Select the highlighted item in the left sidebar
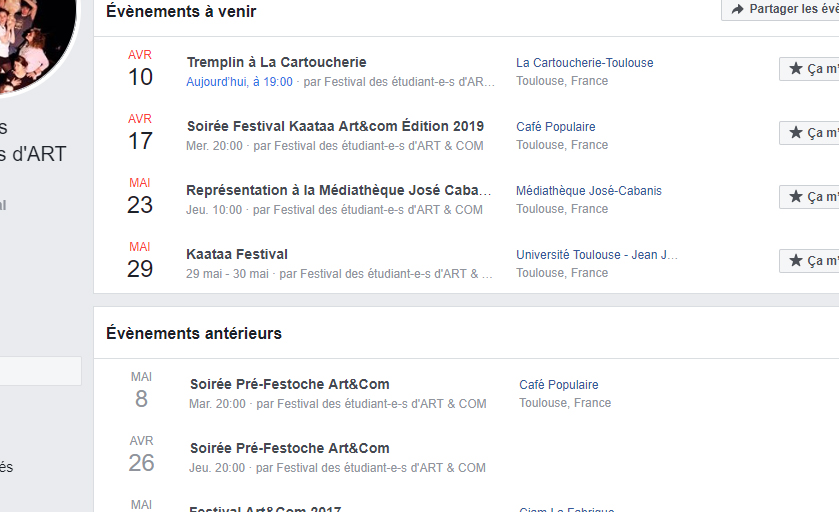839x512 pixels. point(41,371)
